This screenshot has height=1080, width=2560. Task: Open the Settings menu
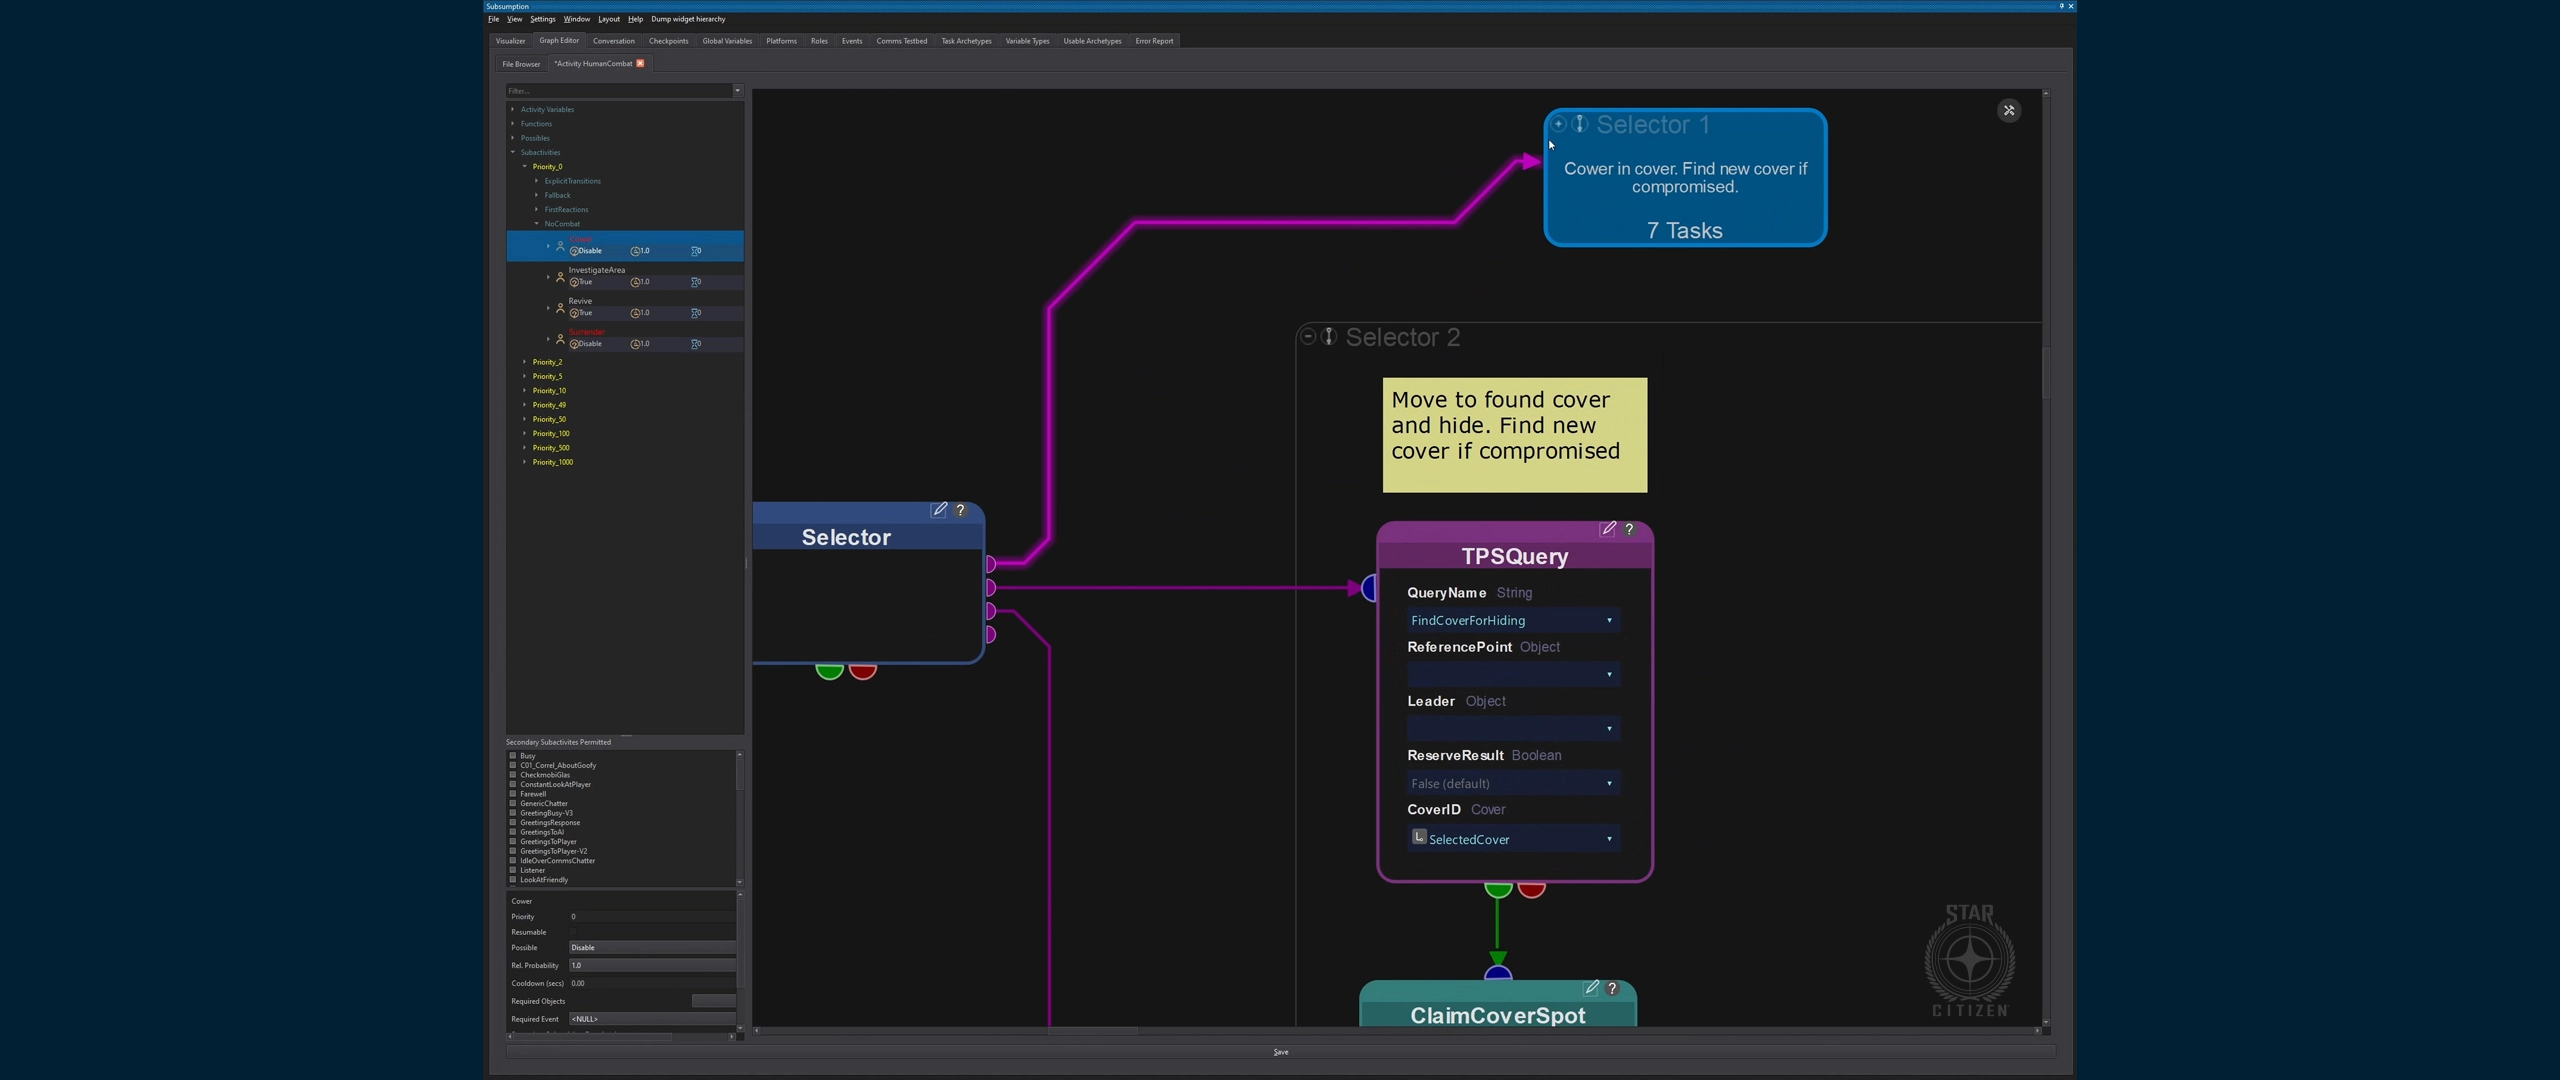[542, 19]
